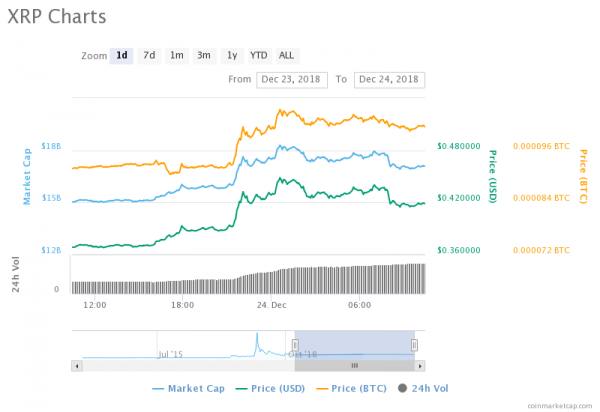Toggle Market Cap series in legend
The width and height of the screenshot is (600, 412).
pyautogui.click(x=188, y=389)
